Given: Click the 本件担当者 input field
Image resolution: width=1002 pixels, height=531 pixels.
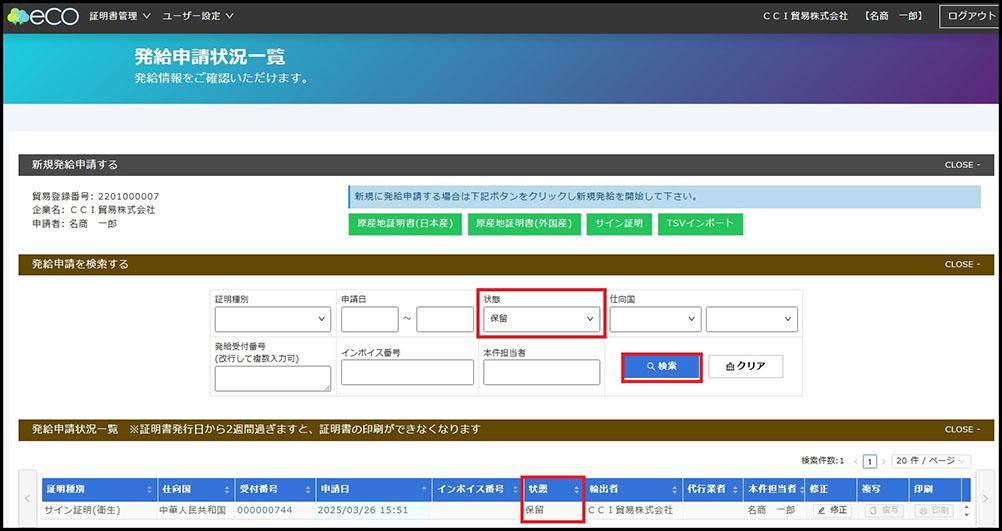Looking at the screenshot, I should pos(541,373).
